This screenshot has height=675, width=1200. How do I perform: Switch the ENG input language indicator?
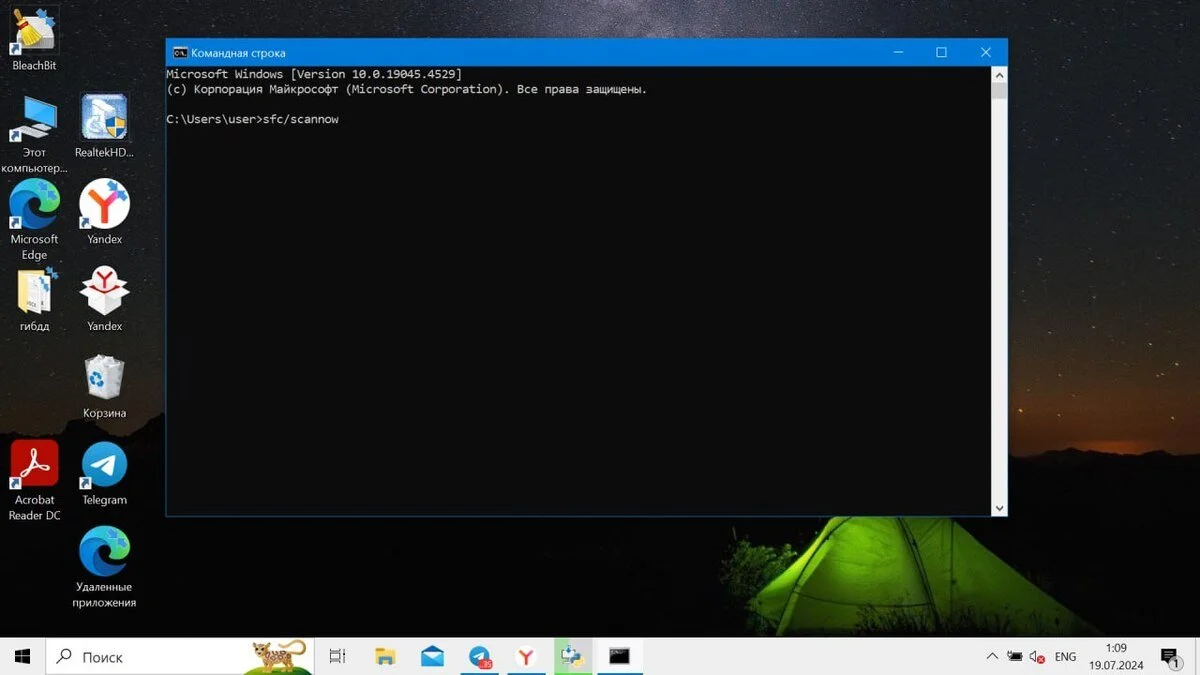[1065, 657]
